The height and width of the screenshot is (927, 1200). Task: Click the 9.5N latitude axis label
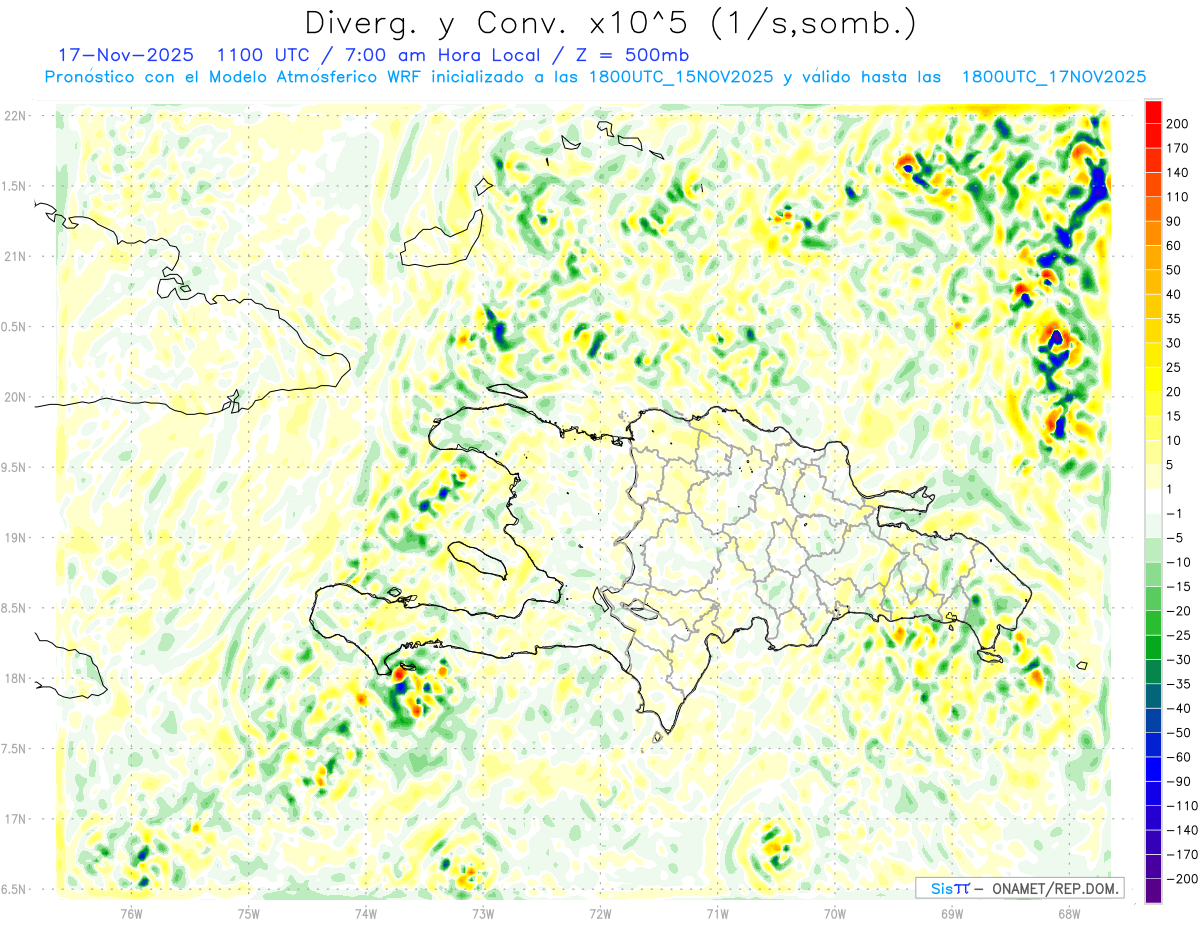[x=14, y=468]
